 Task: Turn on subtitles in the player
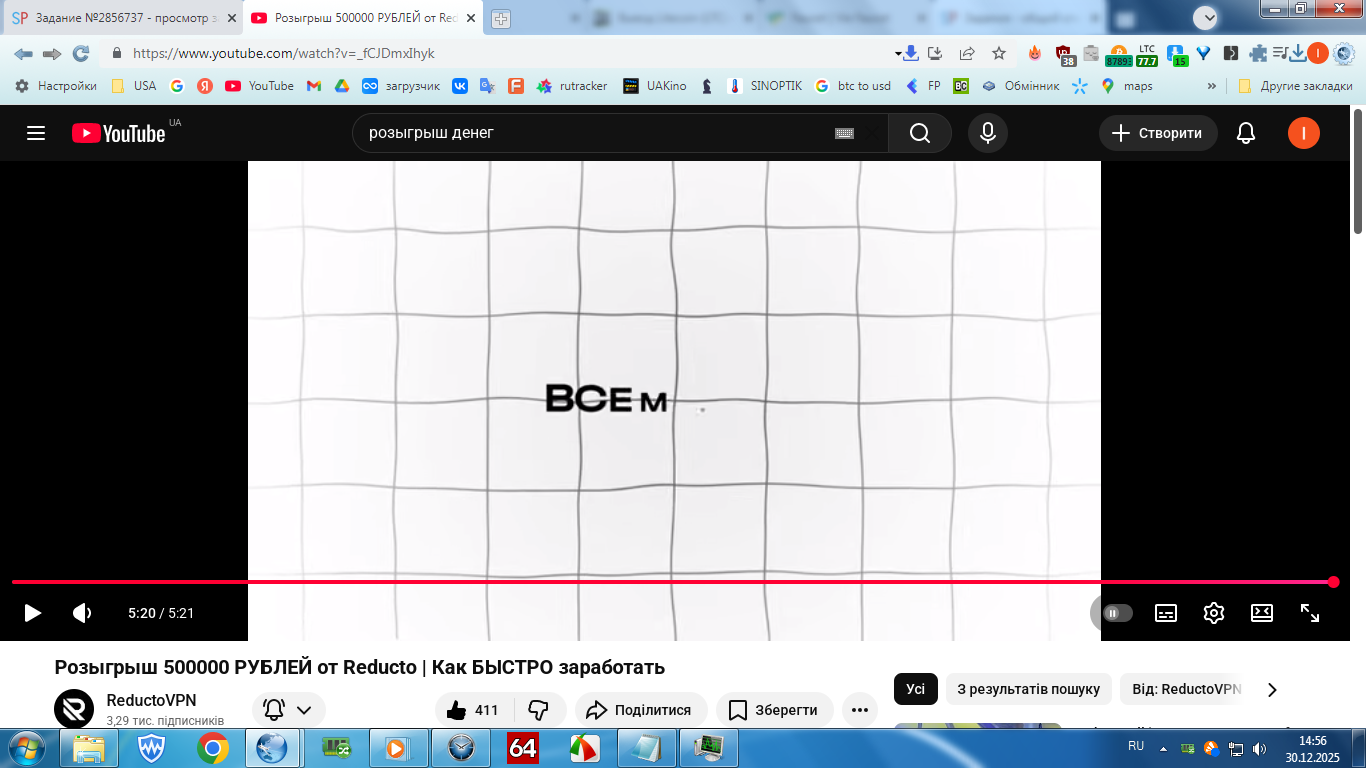point(1166,613)
